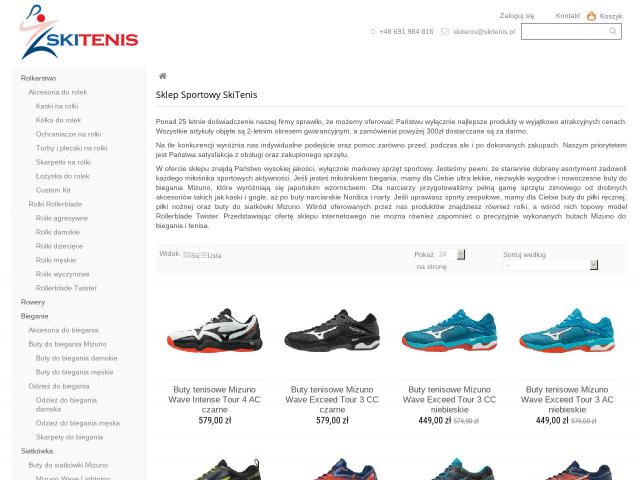Click the email envelope icon
This screenshot has width=640, height=480.
(445, 31)
